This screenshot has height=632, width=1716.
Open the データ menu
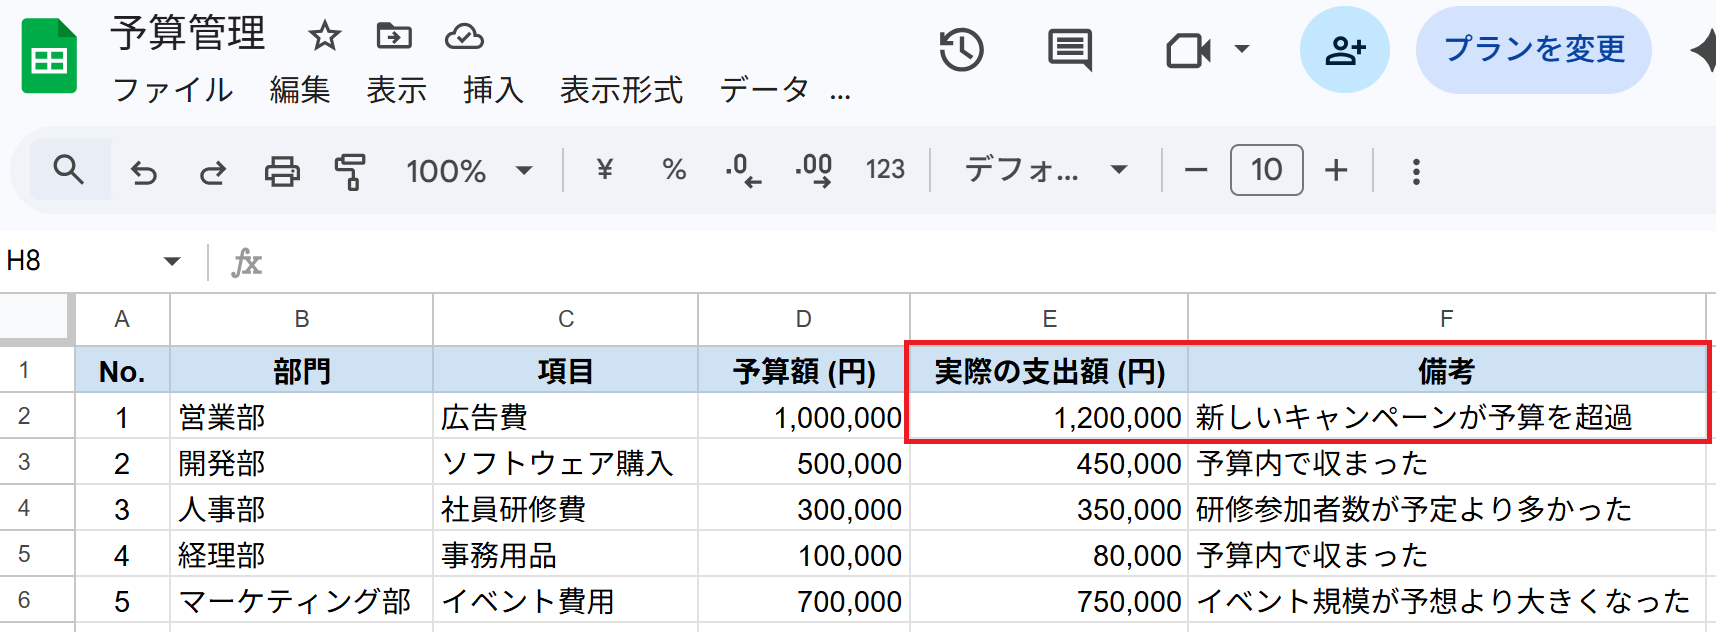coord(765,91)
